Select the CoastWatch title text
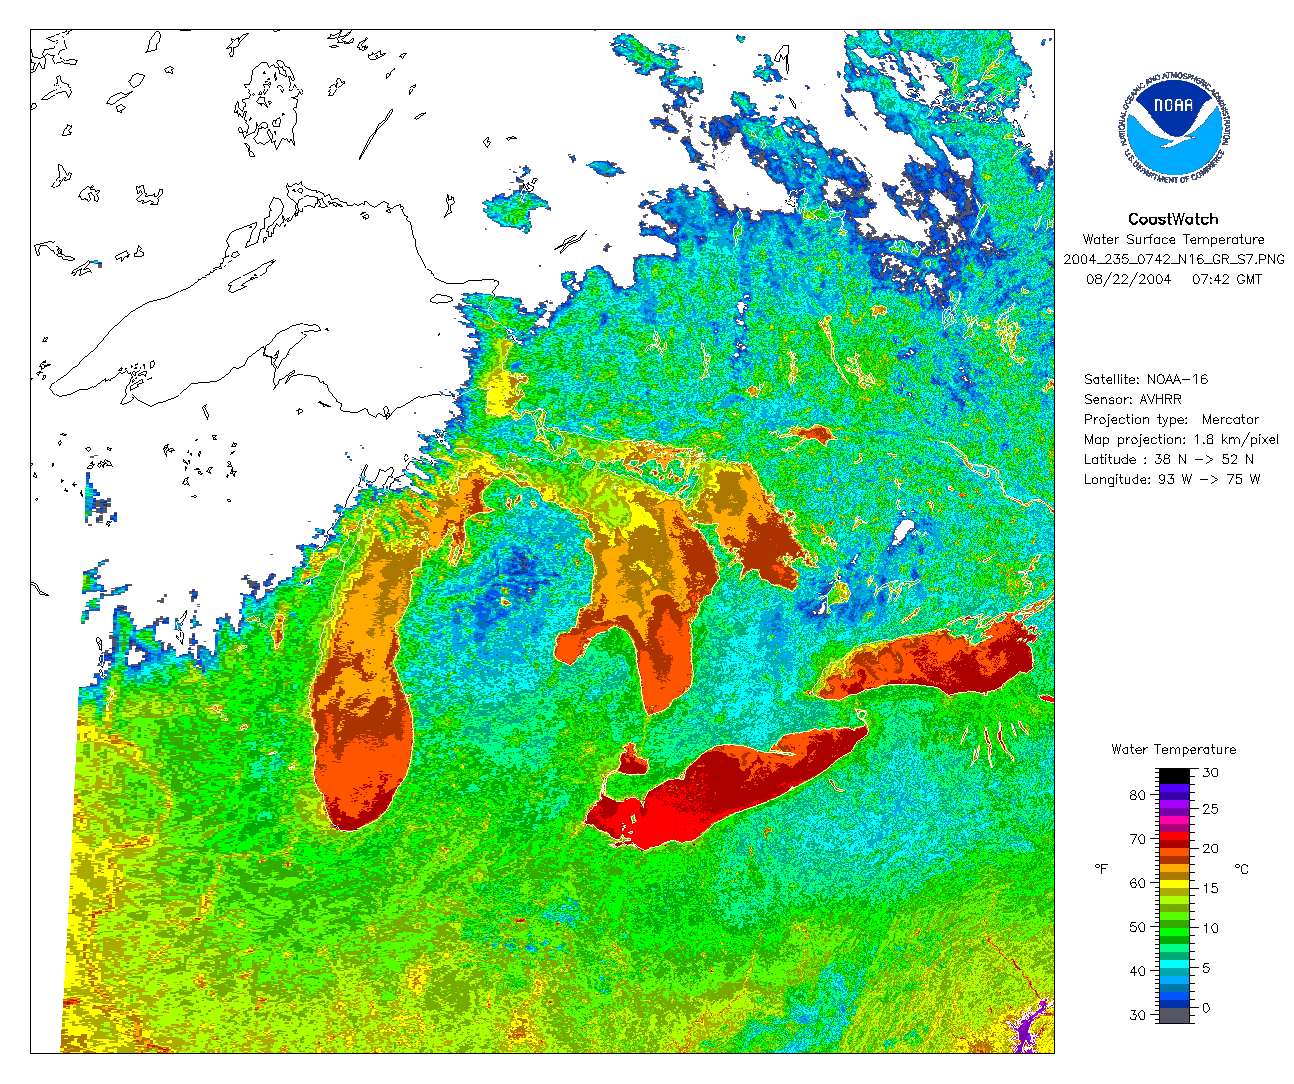The height and width of the screenshot is (1084, 1294). 1173,219
